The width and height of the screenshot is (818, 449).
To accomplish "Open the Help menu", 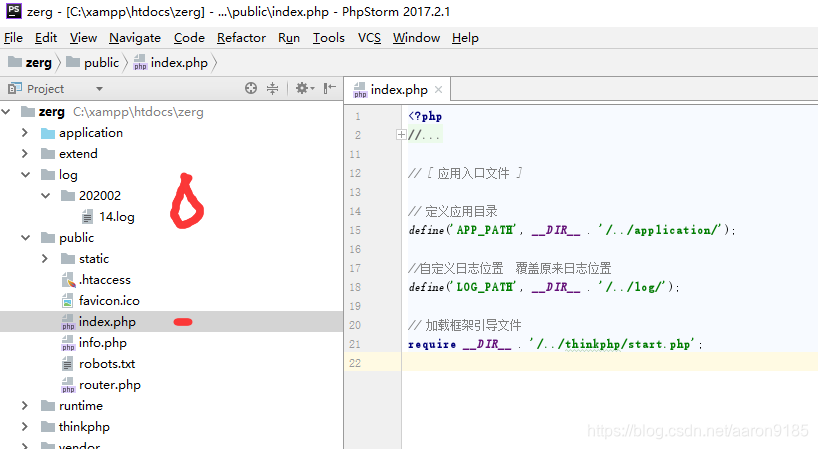I will pos(465,38).
